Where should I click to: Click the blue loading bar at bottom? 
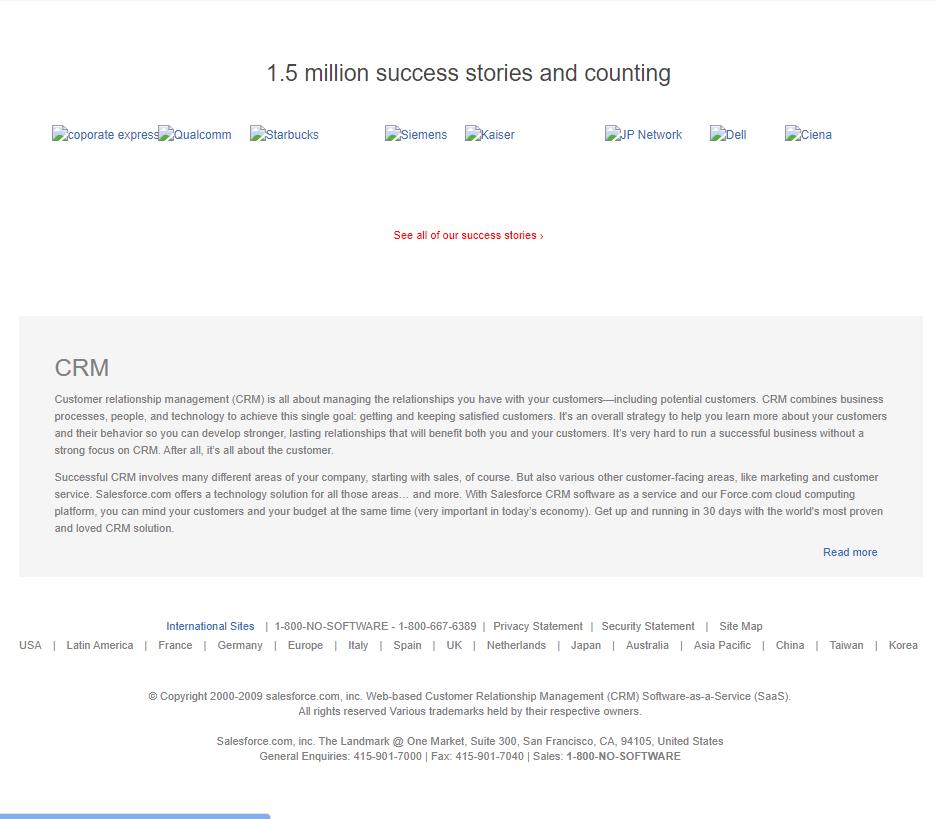pos(135,816)
